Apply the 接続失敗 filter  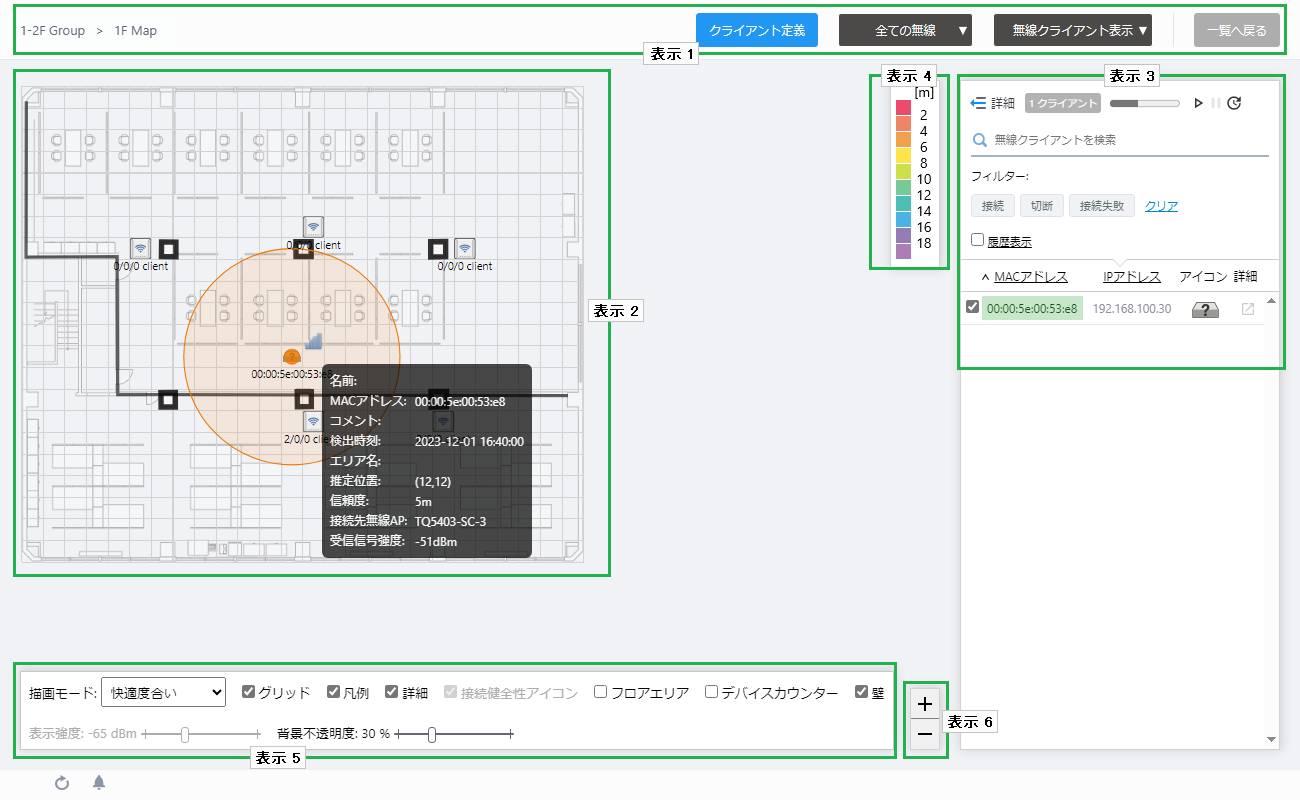(1102, 206)
